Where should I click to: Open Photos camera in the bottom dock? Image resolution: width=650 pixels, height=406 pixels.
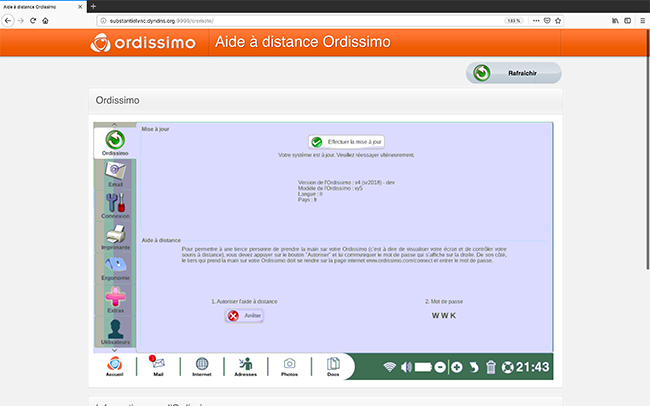pos(289,366)
